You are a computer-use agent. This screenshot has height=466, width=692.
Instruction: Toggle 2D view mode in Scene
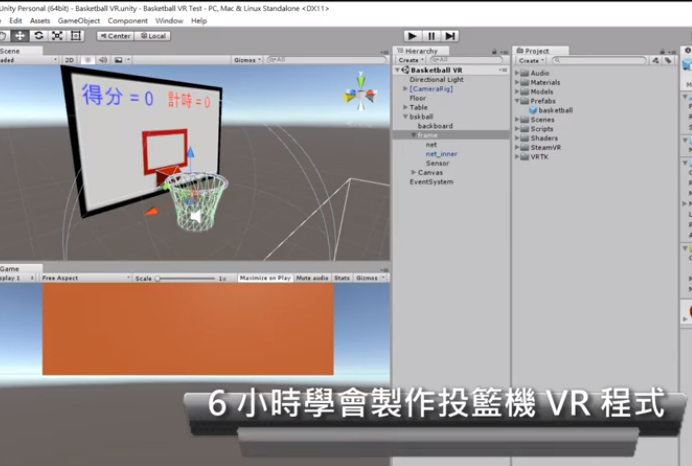click(x=70, y=60)
